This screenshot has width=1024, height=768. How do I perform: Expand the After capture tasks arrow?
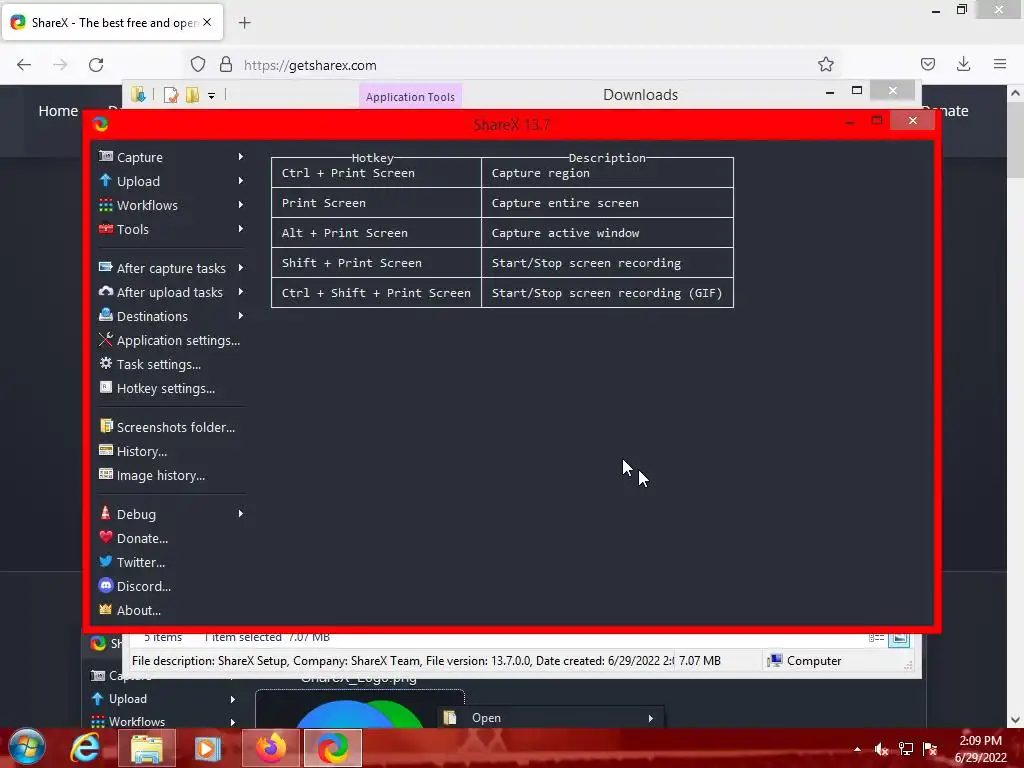click(240, 268)
